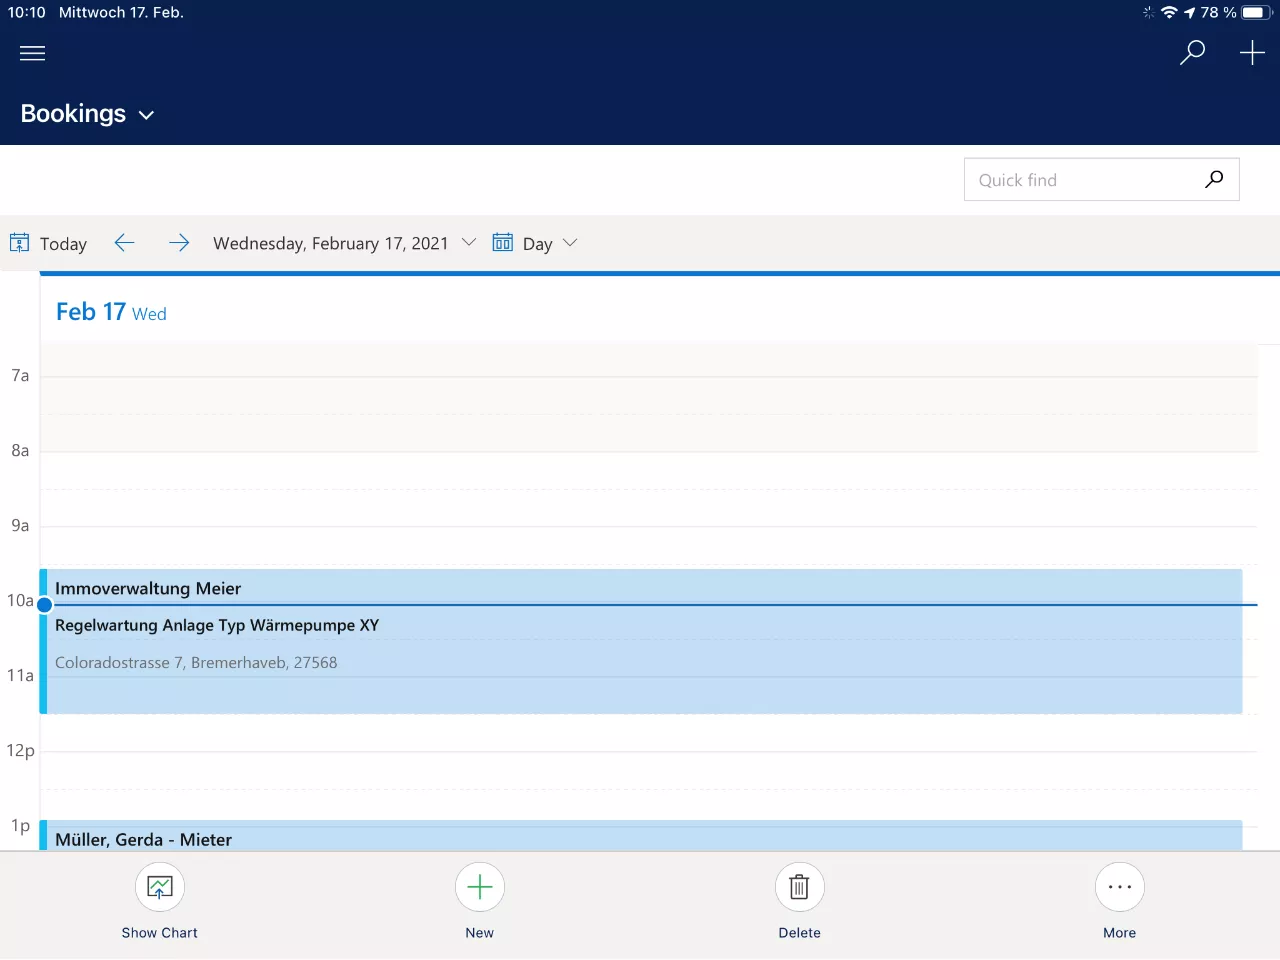Tap the plus icon in header
This screenshot has width=1280, height=960.
1252,53
